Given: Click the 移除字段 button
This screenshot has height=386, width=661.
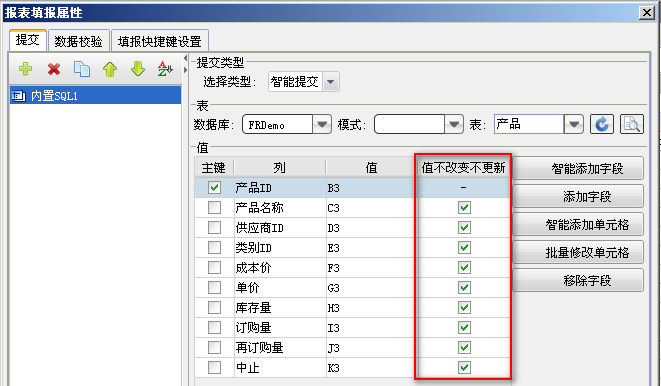Looking at the screenshot, I should coord(578,280).
